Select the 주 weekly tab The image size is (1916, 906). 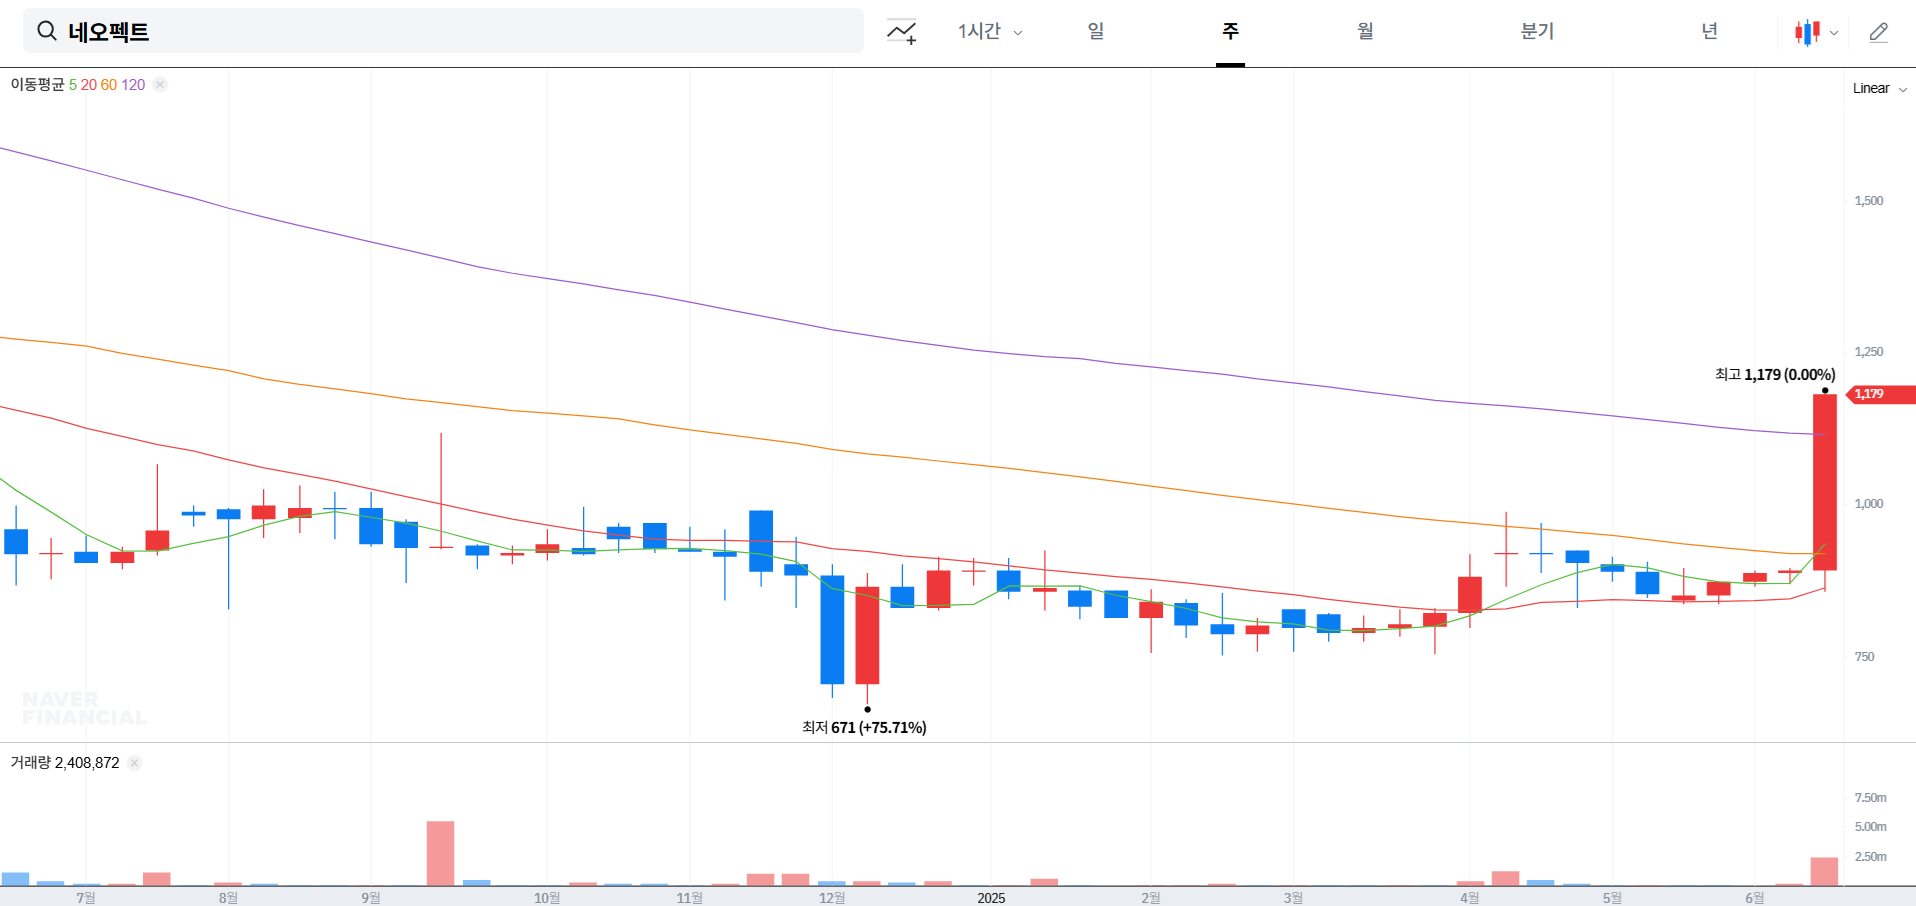[1230, 32]
